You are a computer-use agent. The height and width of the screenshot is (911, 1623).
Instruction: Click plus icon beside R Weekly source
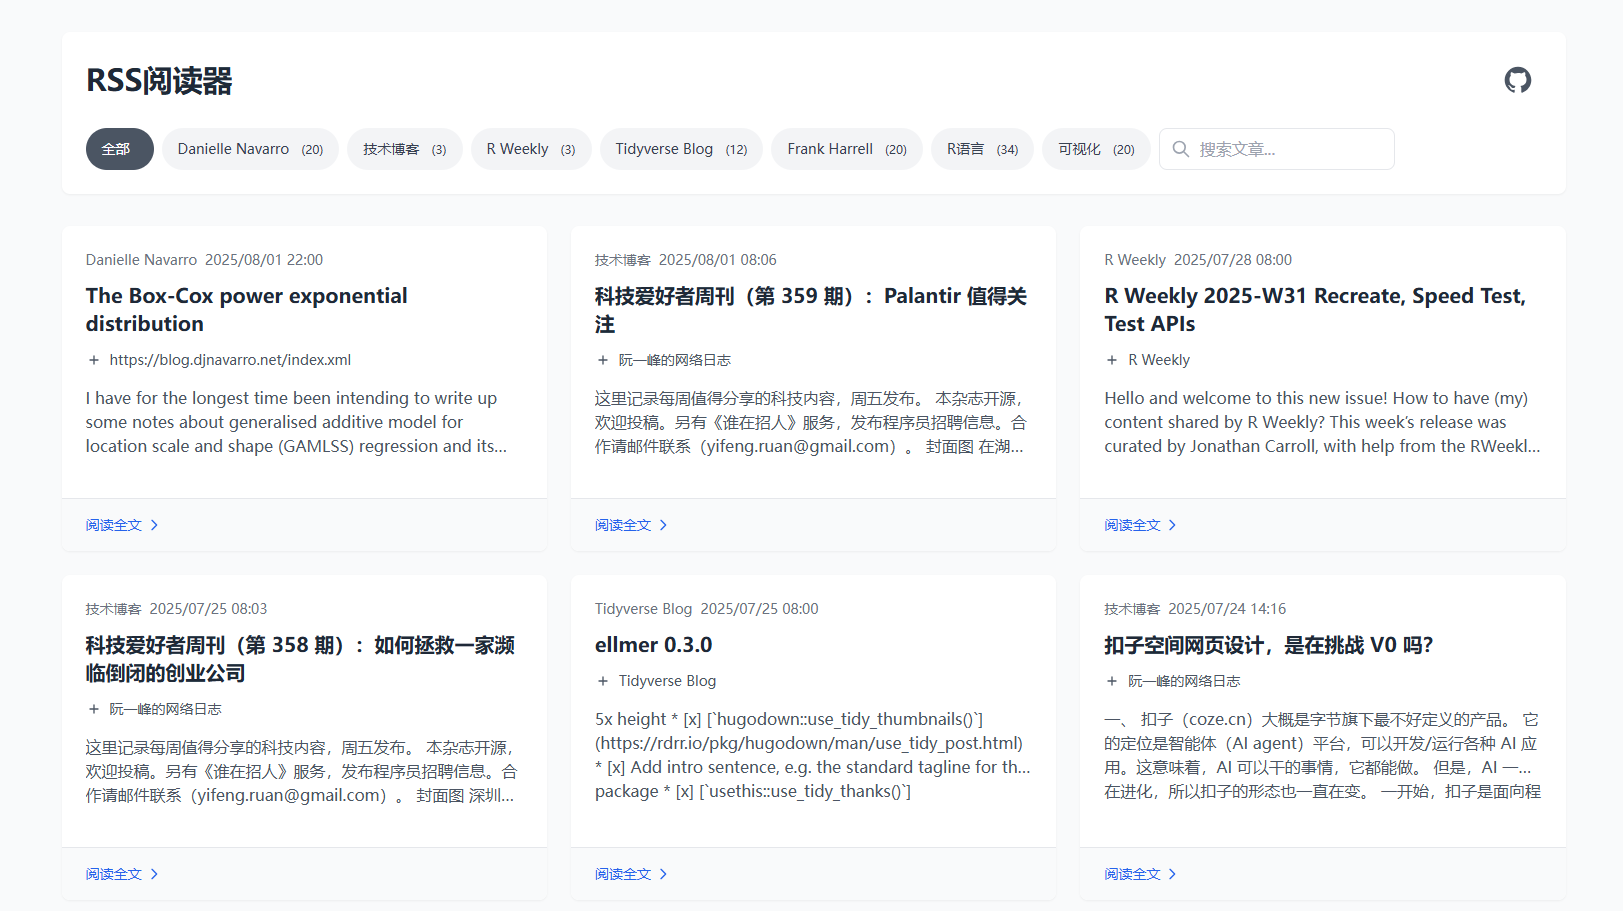(x=1112, y=360)
